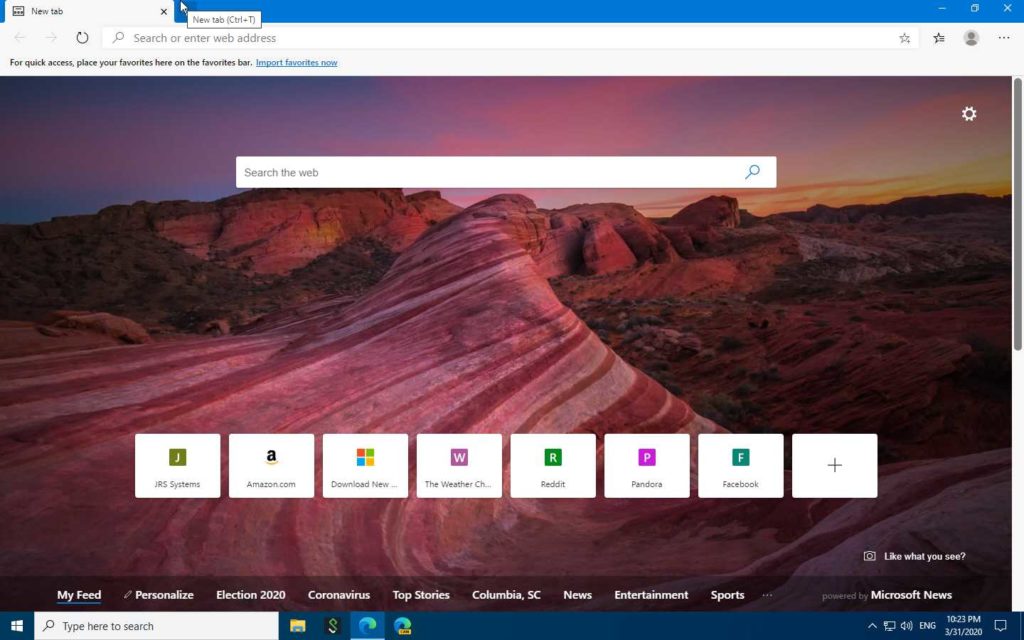1024x640 pixels.
Task: Show hidden system tray icons
Action: coord(871,626)
